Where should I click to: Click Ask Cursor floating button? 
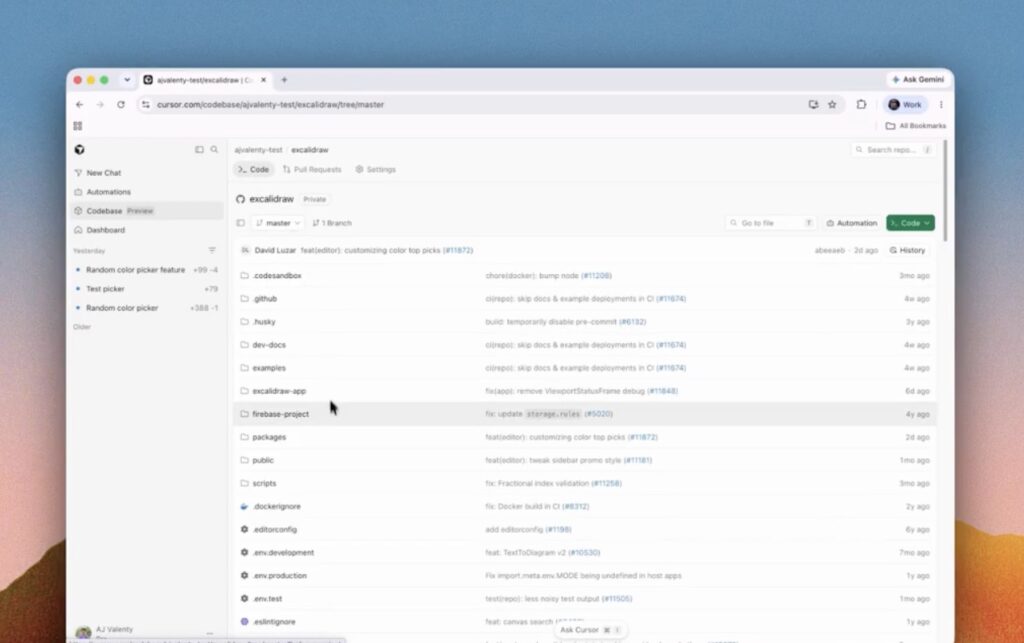(x=590, y=630)
